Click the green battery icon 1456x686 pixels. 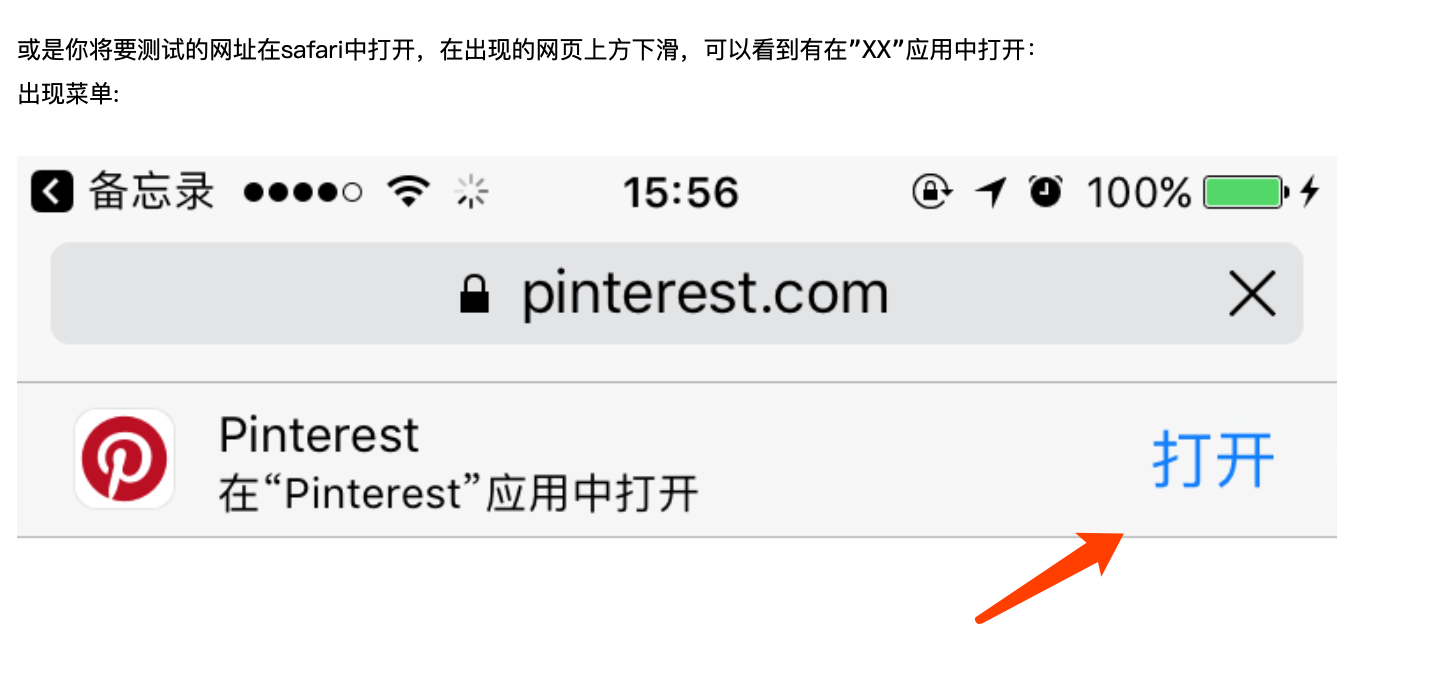tap(1246, 191)
